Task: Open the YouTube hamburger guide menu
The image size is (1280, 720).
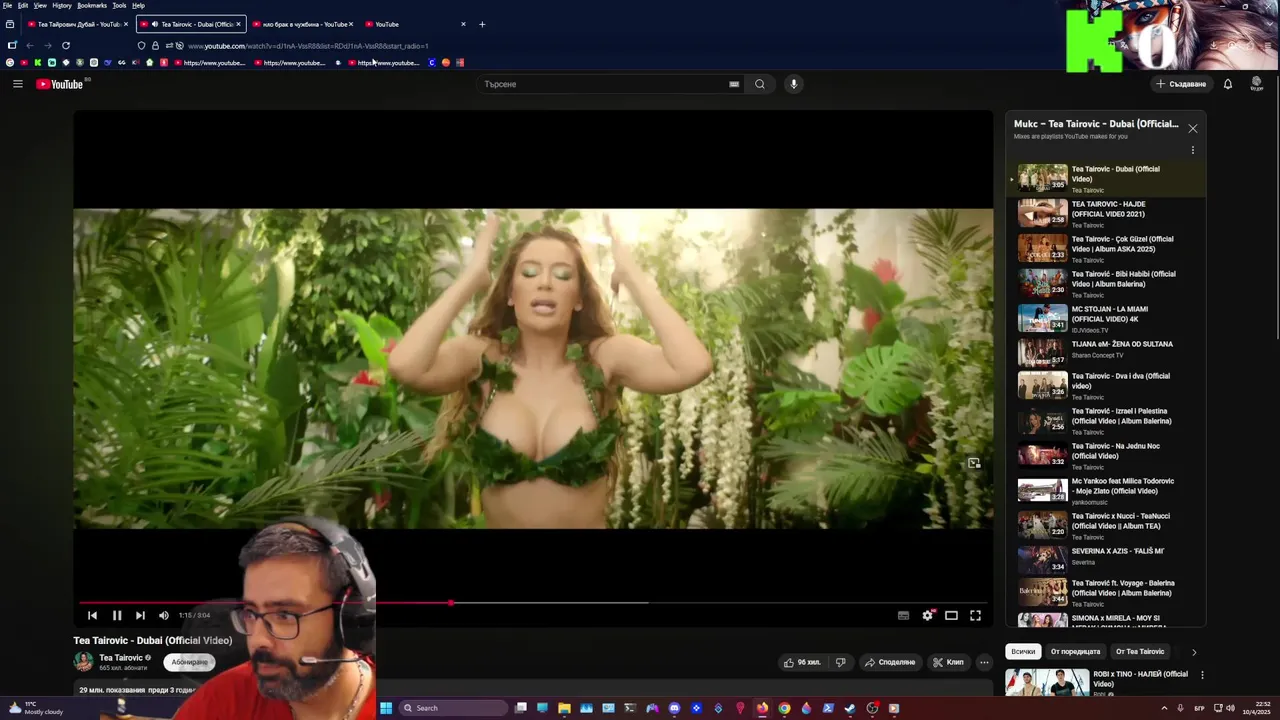Action: [x=17, y=84]
